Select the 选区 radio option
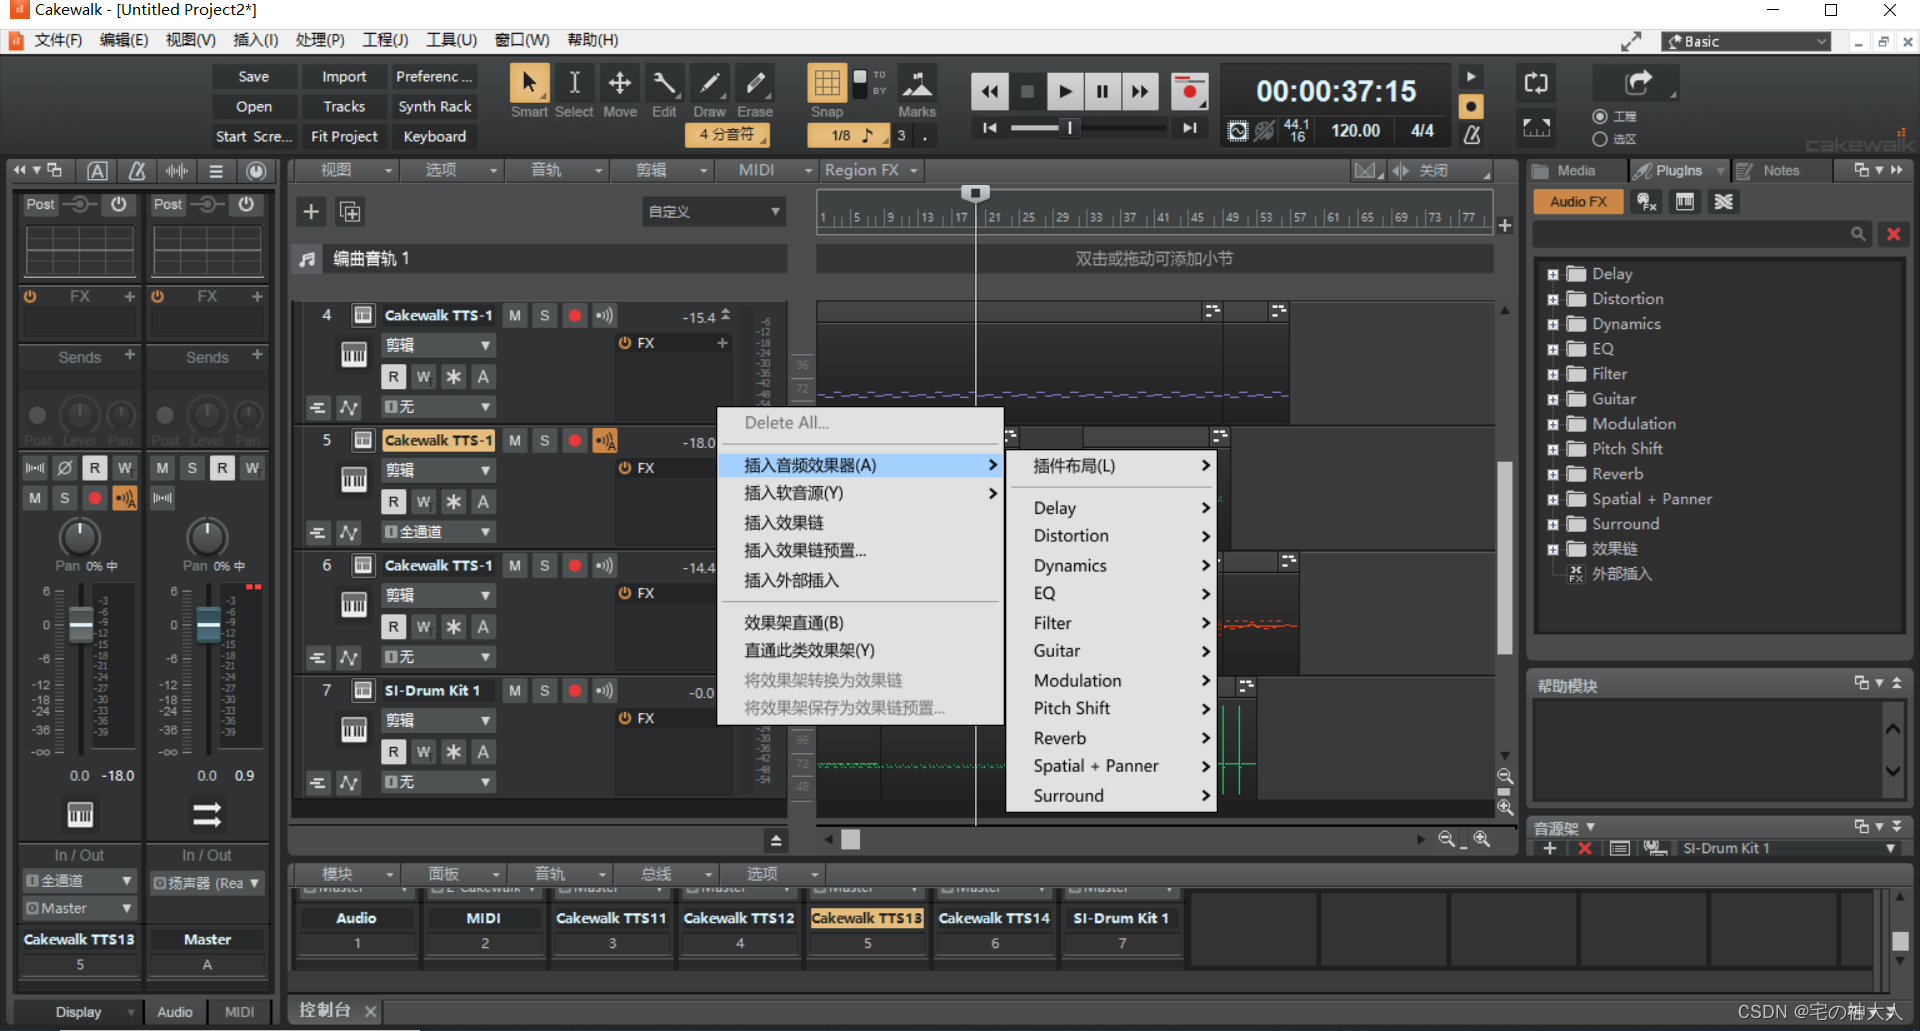The image size is (1920, 1031). tap(1600, 139)
